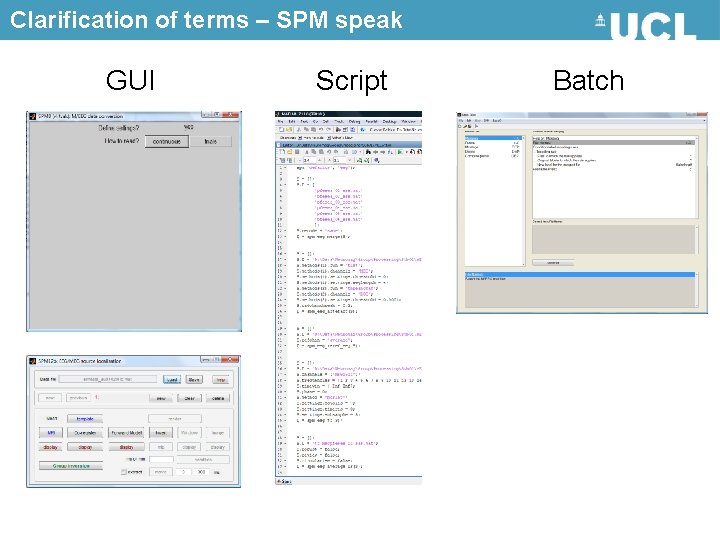Open the Cell menu in MATLAB window
This screenshot has height=540, width=720.
(326, 122)
